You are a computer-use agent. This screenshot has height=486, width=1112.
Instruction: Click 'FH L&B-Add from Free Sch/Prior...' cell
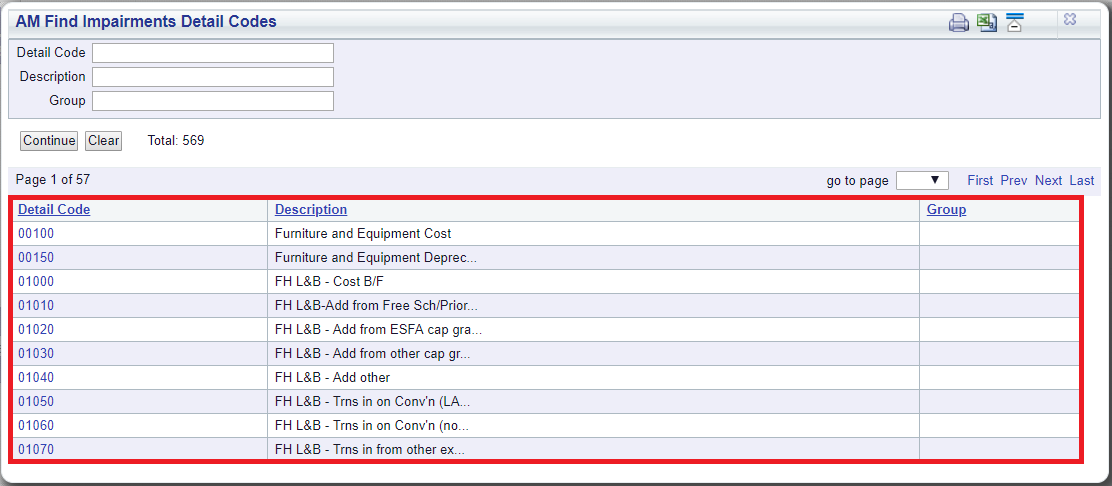[593, 306]
